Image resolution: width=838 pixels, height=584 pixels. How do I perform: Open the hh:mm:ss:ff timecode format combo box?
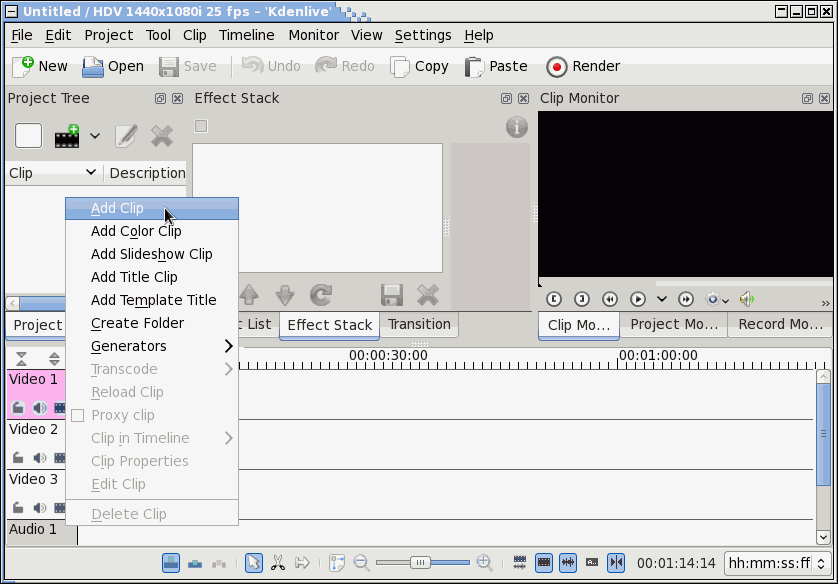tap(777, 563)
